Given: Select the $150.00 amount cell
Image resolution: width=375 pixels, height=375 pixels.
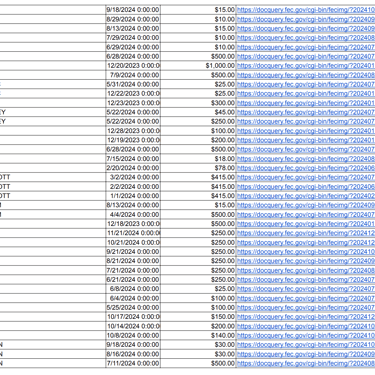Looking at the screenshot, I should pos(198,317).
